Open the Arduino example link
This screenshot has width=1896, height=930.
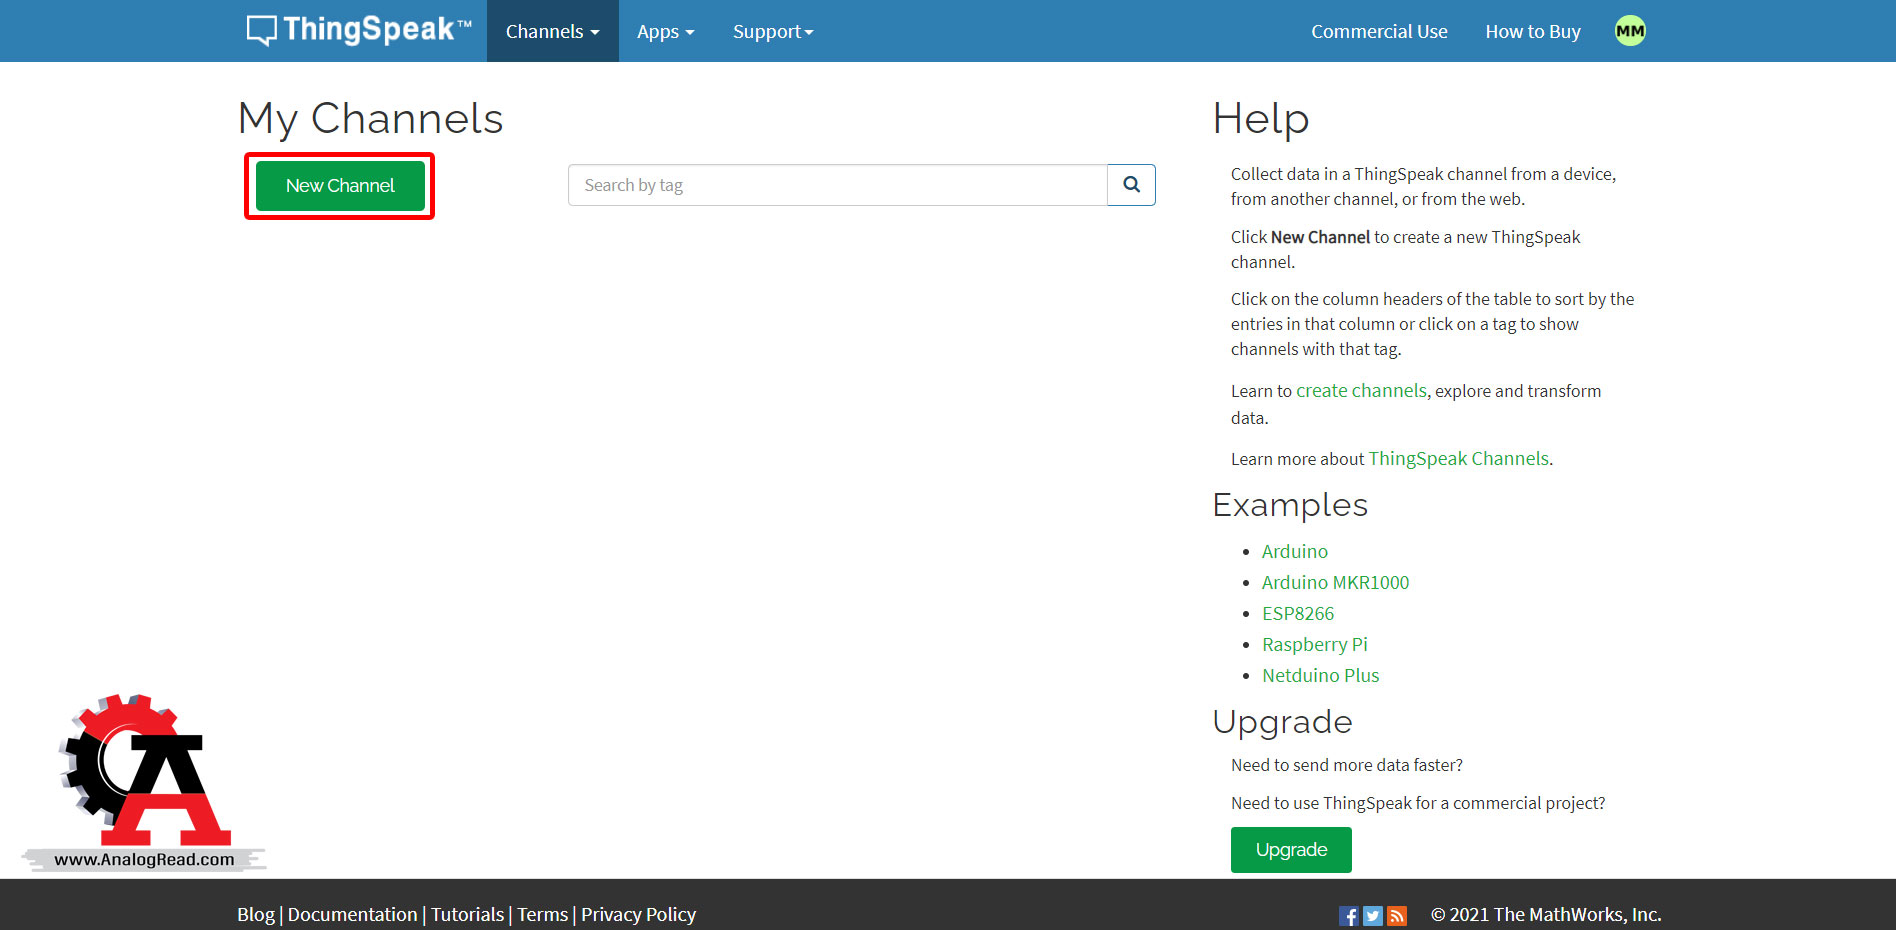[x=1295, y=552]
